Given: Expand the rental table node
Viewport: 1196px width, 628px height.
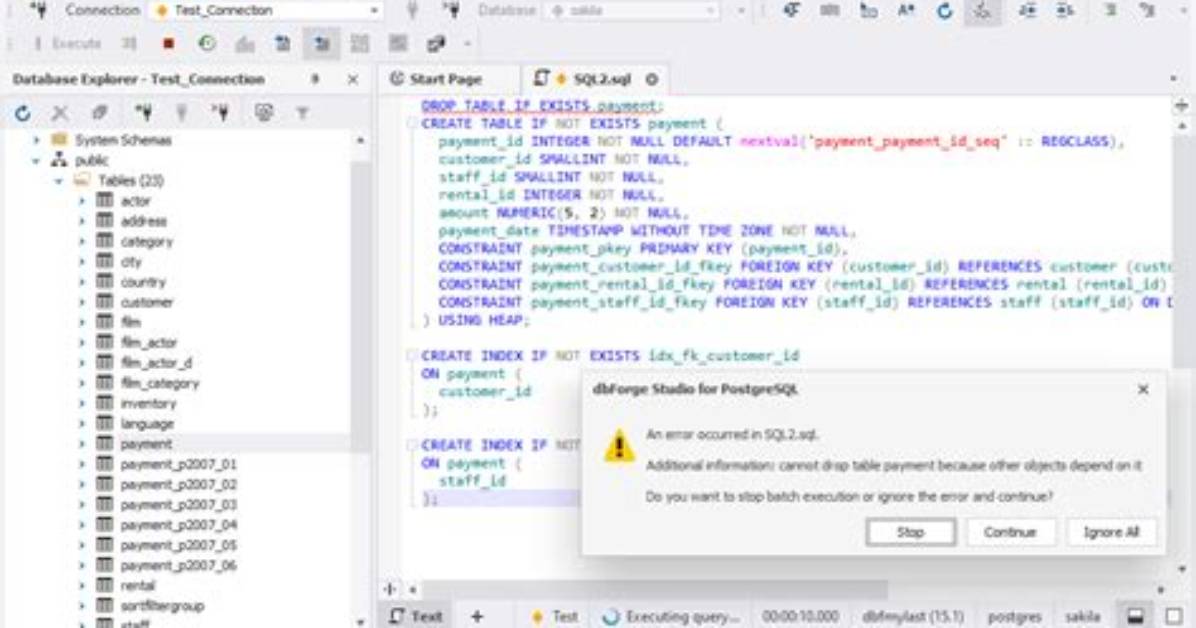Looking at the screenshot, I should 82,585.
